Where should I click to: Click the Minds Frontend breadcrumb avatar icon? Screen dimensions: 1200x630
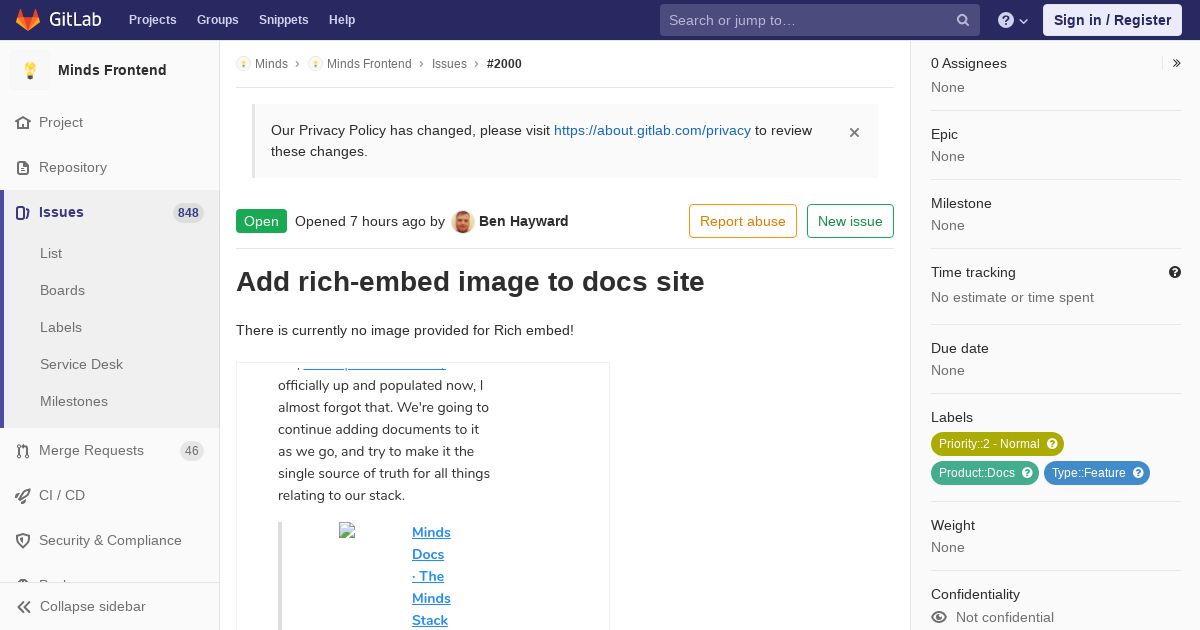[315, 64]
